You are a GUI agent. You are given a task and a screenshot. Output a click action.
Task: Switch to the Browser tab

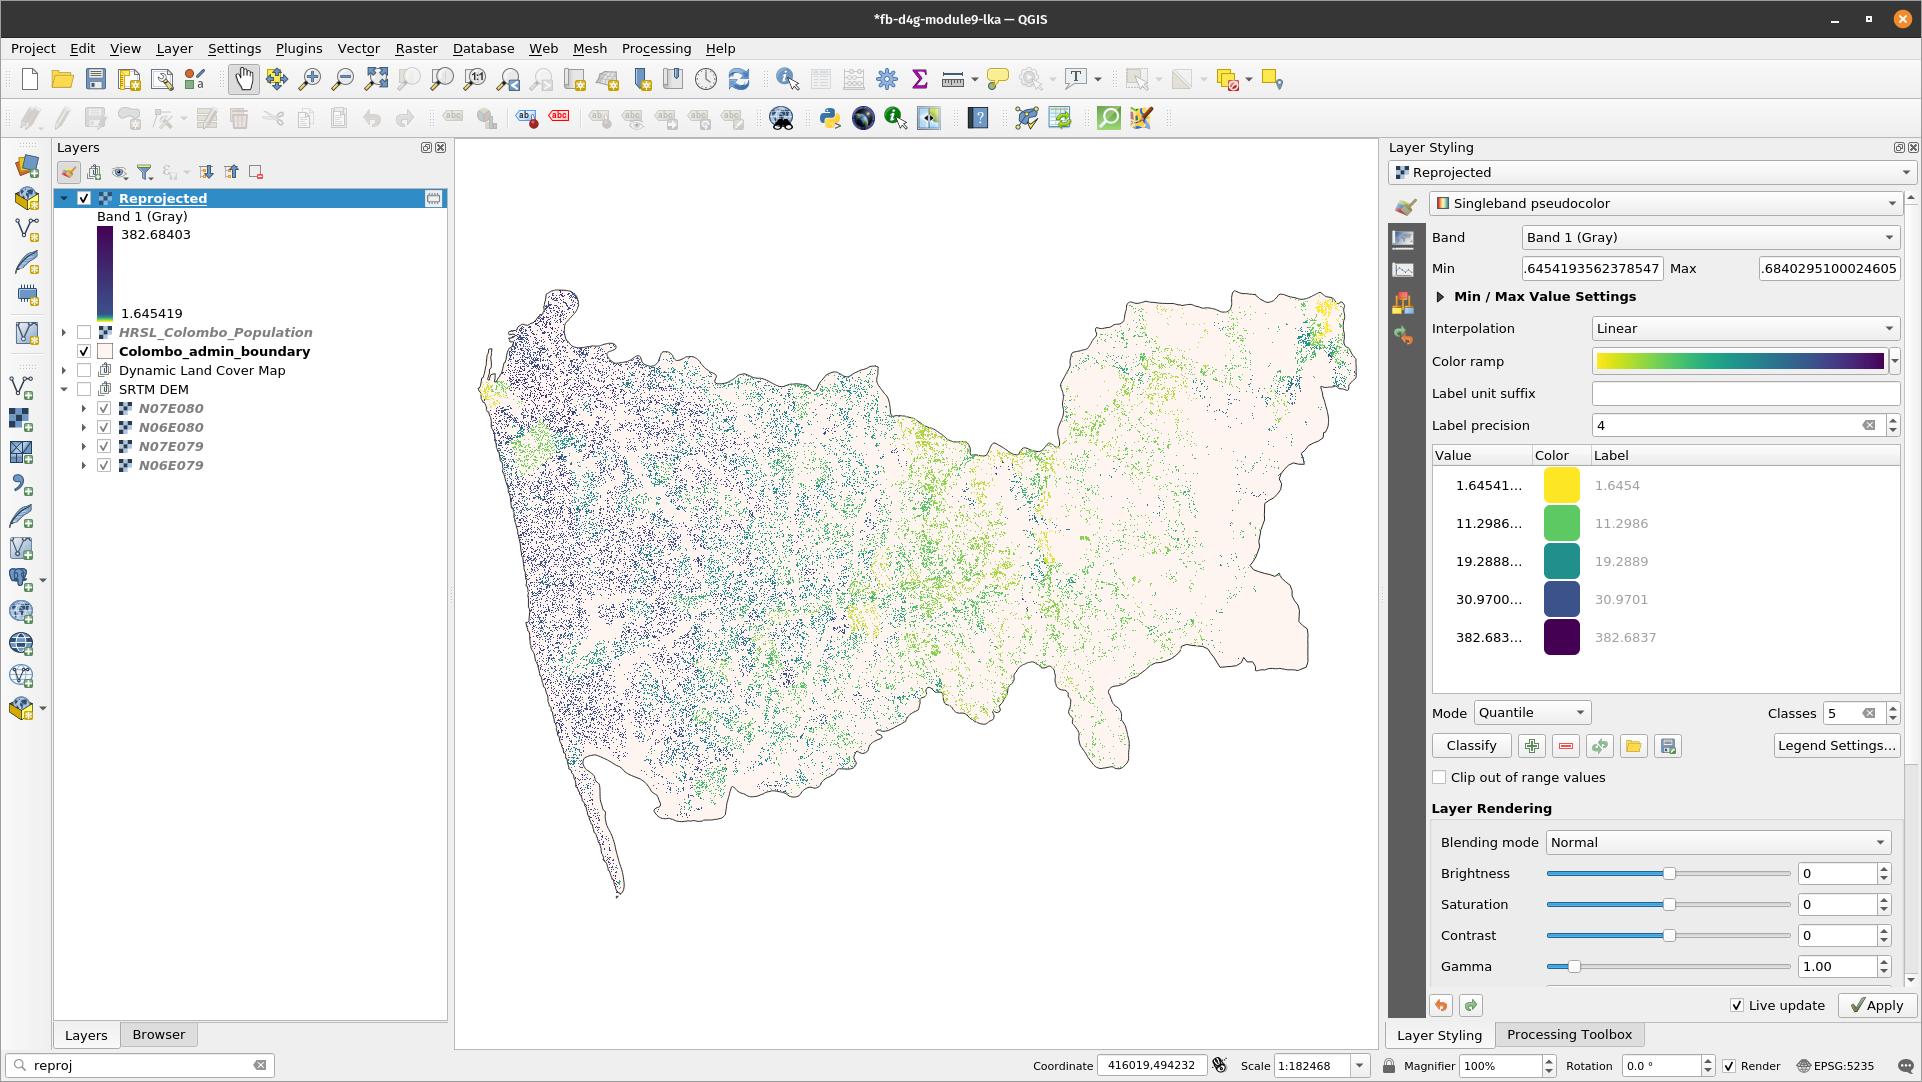[159, 1035]
